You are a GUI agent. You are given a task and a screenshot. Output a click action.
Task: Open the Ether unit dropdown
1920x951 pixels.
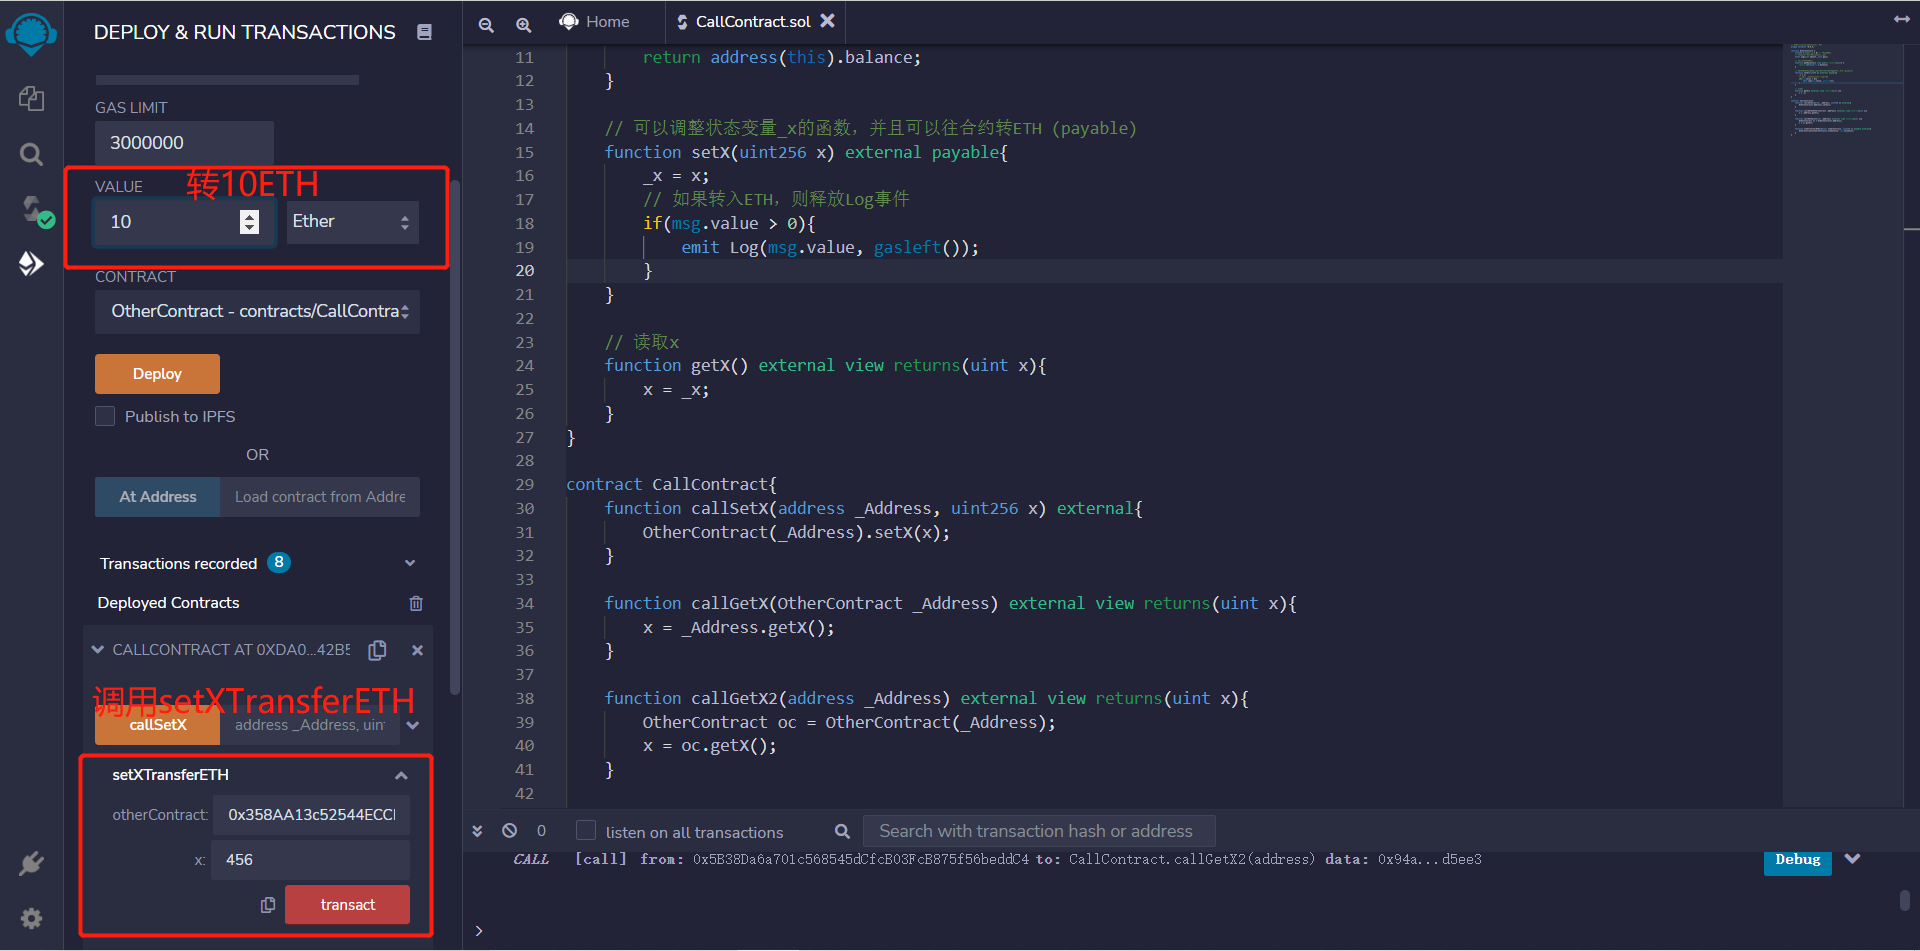point(352,222)
